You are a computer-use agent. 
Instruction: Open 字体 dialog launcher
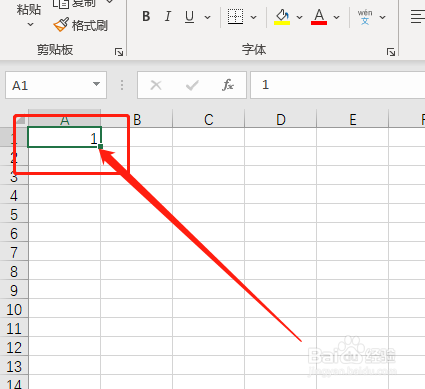pyautogui.click(x=391, y=52)
